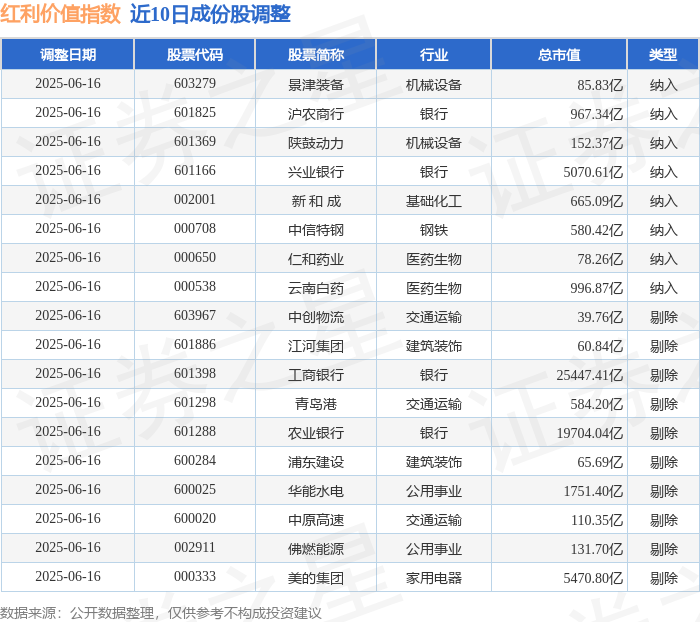Image resolution: width=700 pixels, height=622 pixels.
Task: Click the 股票简称 column header
Action: (316, 54)
